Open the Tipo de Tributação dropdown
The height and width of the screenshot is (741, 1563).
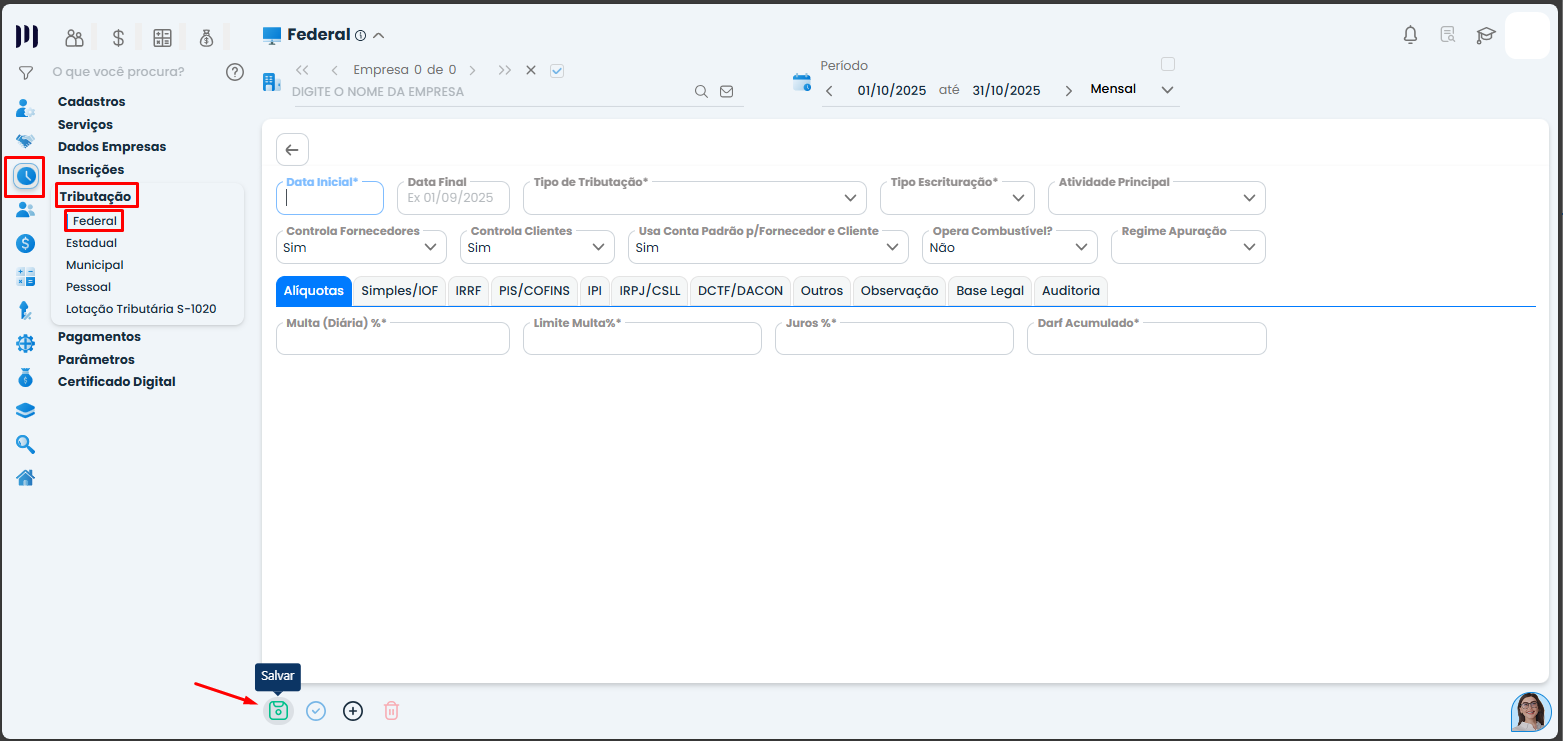(x=695, y=198)
